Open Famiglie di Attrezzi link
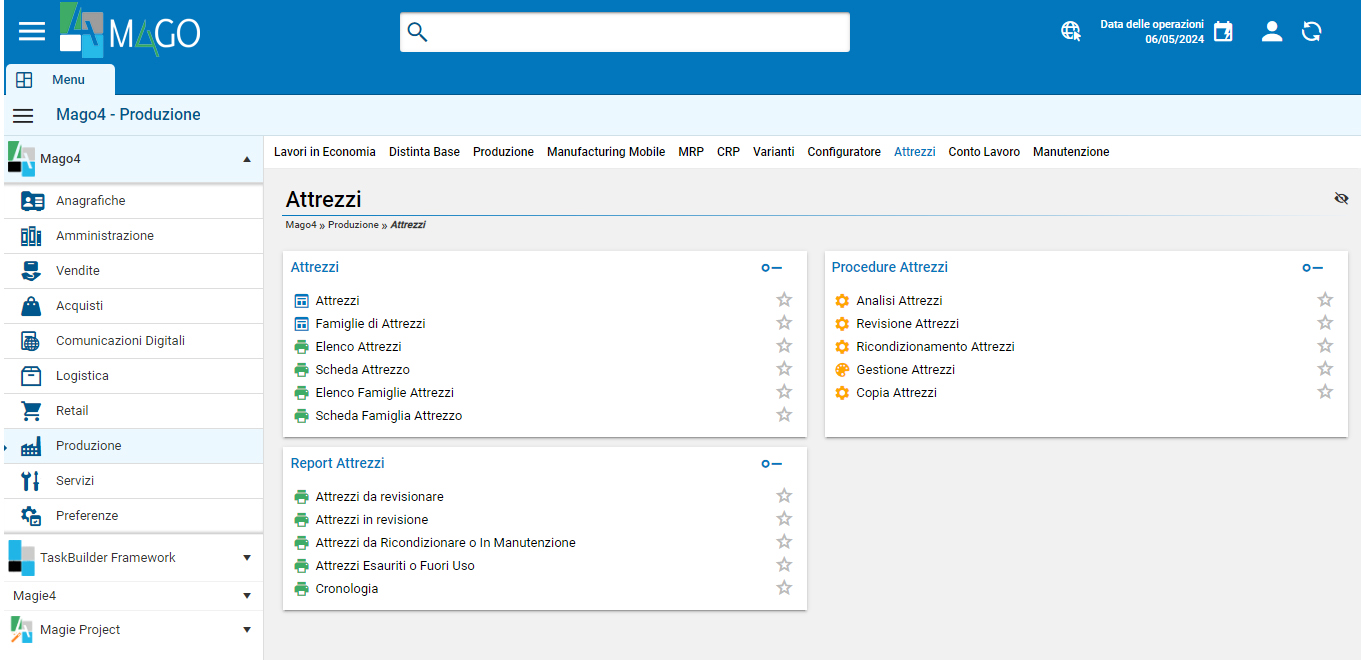1361x660 pixels. pyautogui.click(x=370, y=324)
